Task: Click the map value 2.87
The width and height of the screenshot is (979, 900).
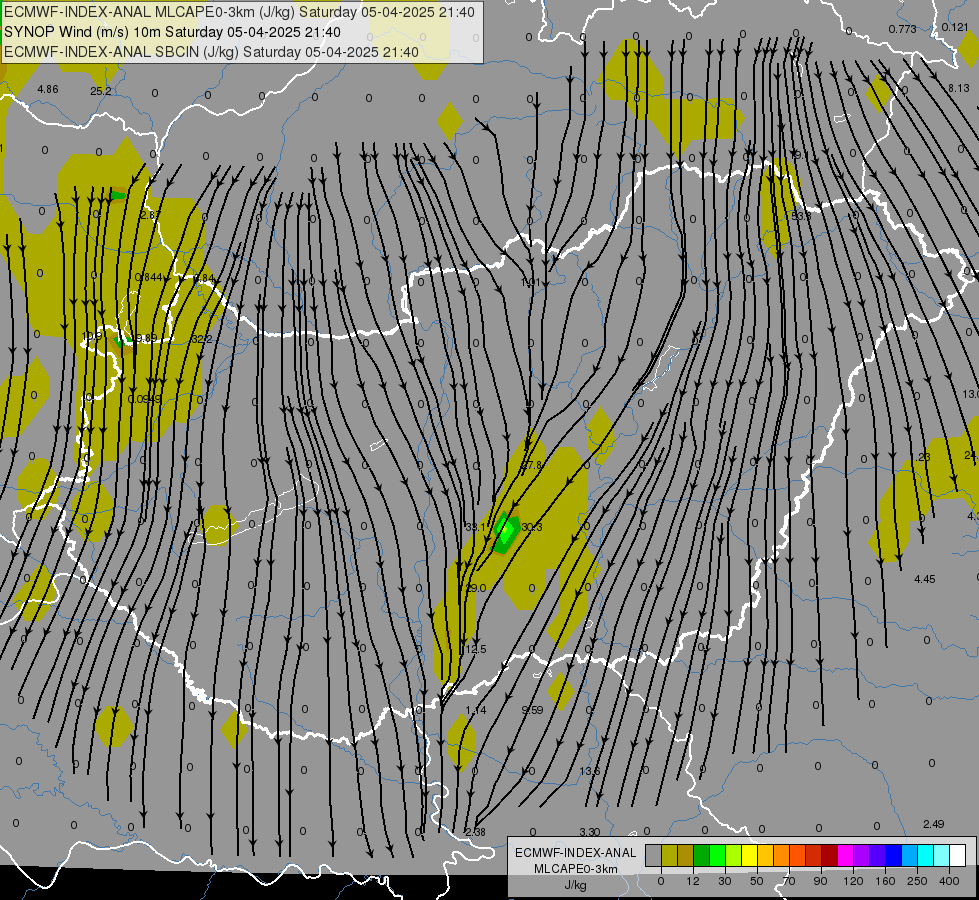Action: point(150,215)
